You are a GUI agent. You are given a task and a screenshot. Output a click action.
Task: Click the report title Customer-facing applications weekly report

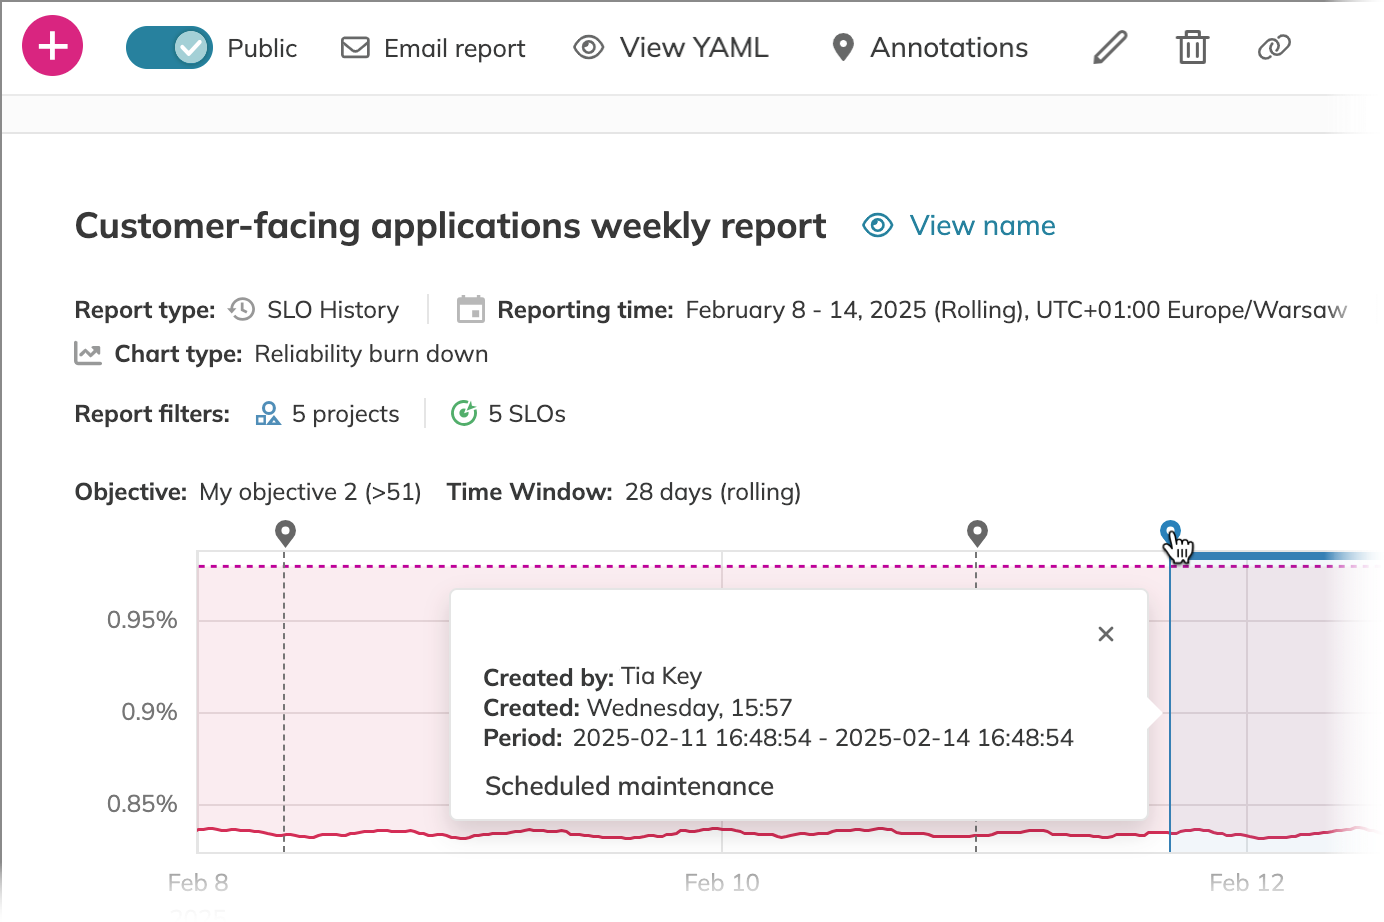tap(451, 226)
